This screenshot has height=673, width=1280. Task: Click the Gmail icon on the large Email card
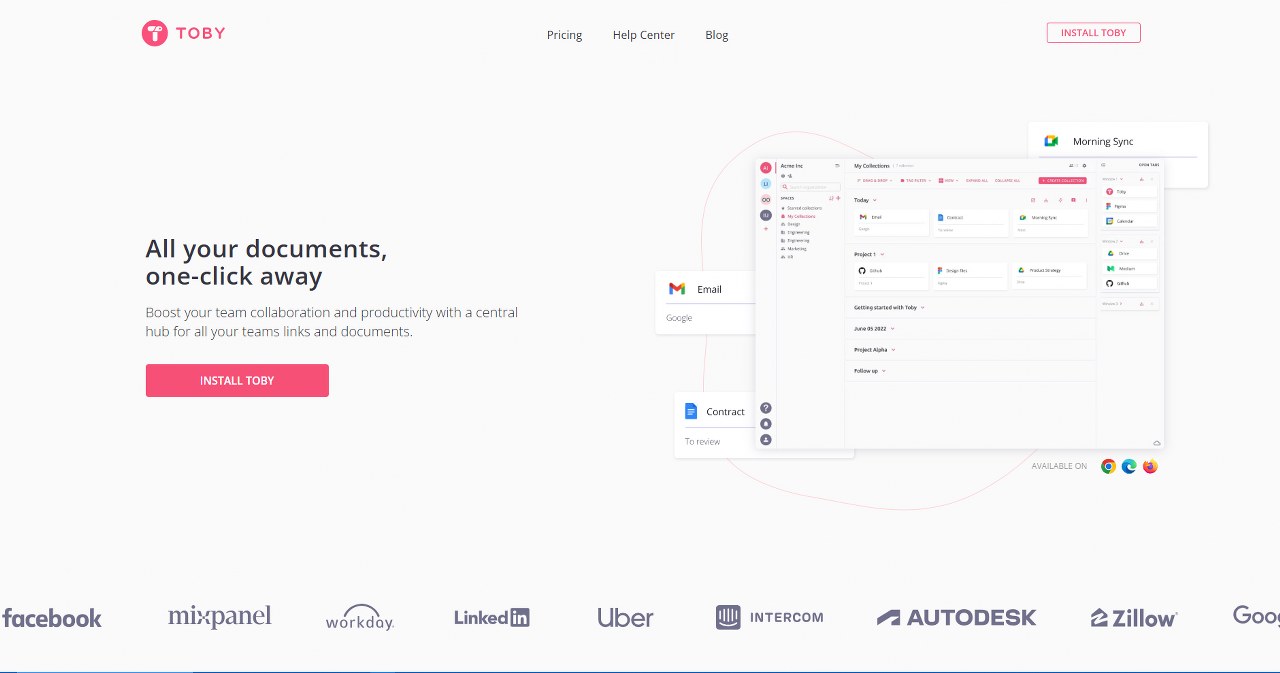(677, 289)
